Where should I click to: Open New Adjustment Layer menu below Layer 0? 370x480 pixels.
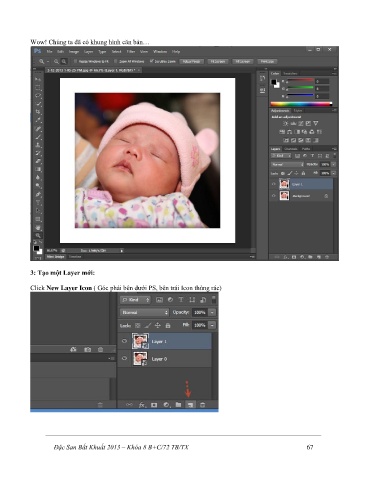[166, 405]
